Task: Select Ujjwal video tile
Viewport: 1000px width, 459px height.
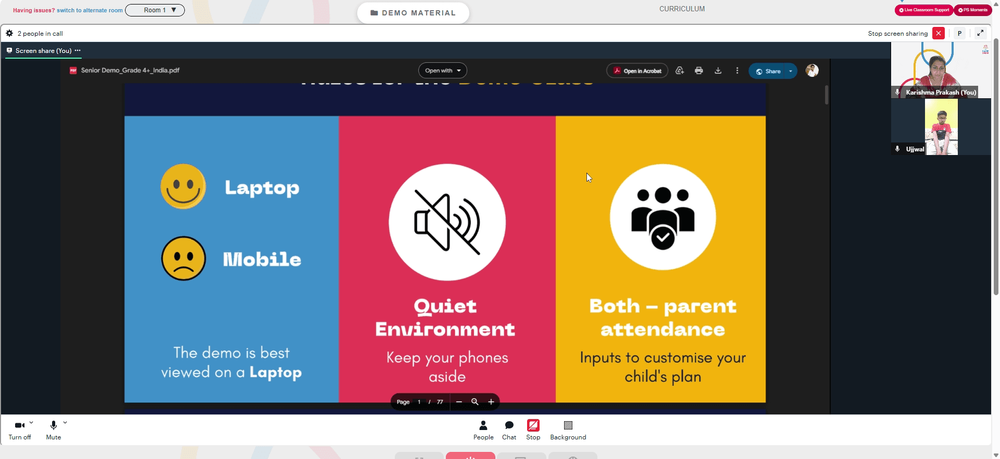Action: (941, 127)
